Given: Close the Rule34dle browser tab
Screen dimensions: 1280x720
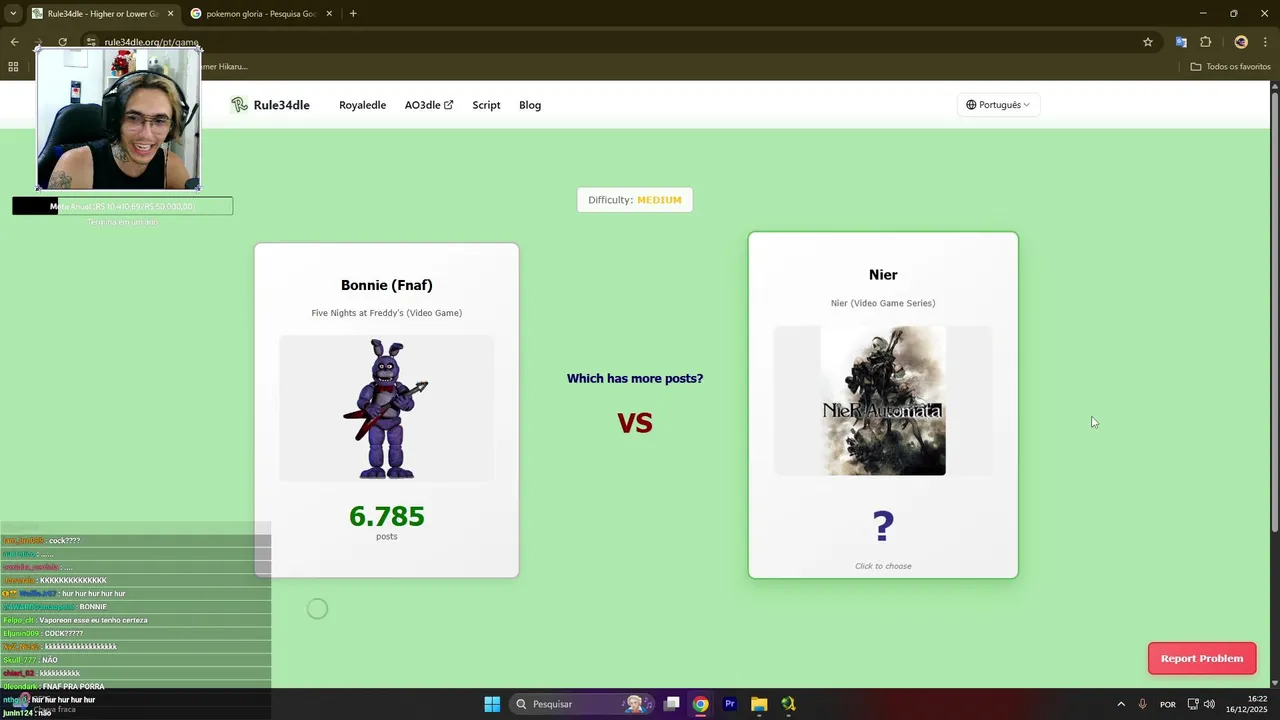Looking at the screenshot, I should pyautogui.click(x=170, y=14).
